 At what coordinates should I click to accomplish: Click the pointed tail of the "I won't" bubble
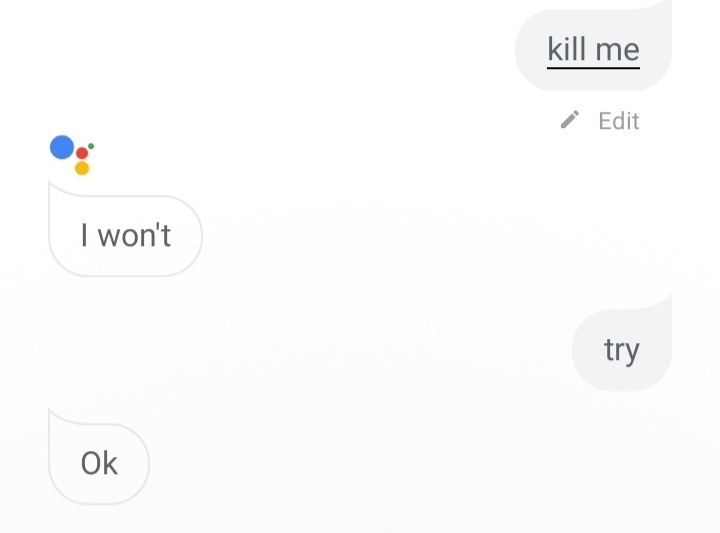(57, 189)
